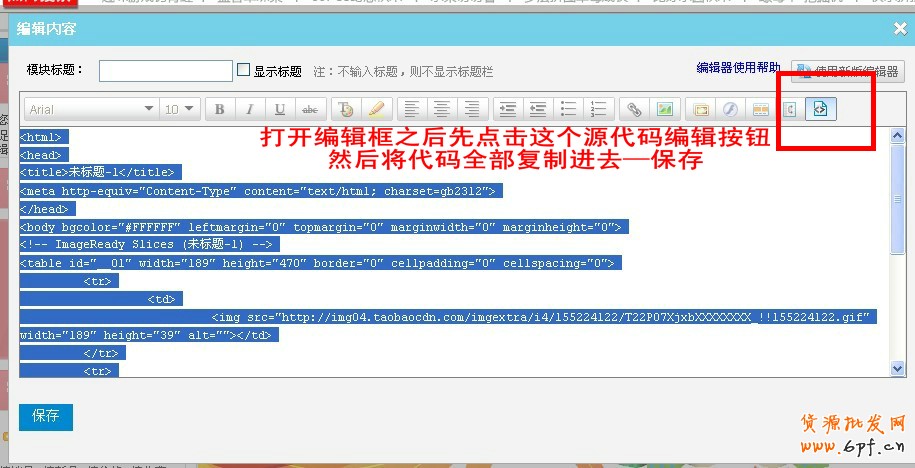Toggle bold formatting in the editor
This screenshot has height=468, width=915.
[x=219, y=109]
